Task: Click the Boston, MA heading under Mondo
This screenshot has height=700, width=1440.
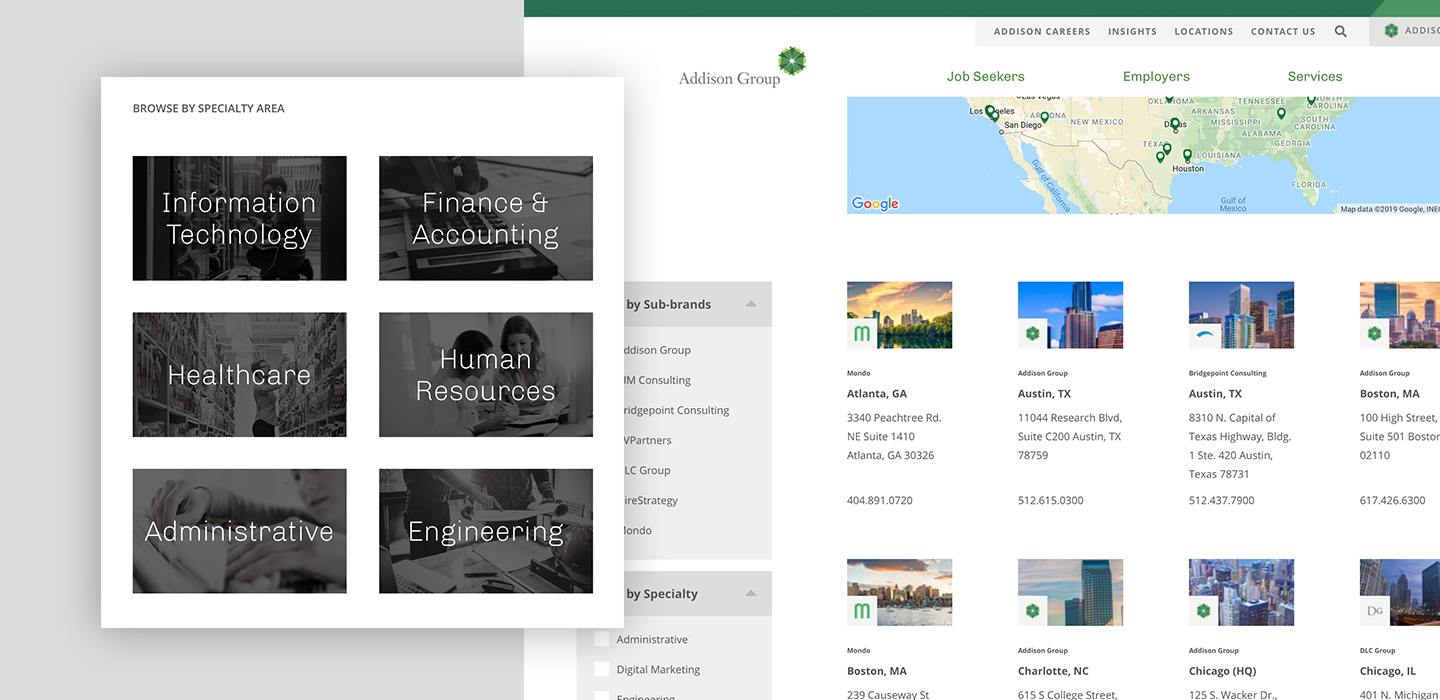Action: [x=876, y=671]
